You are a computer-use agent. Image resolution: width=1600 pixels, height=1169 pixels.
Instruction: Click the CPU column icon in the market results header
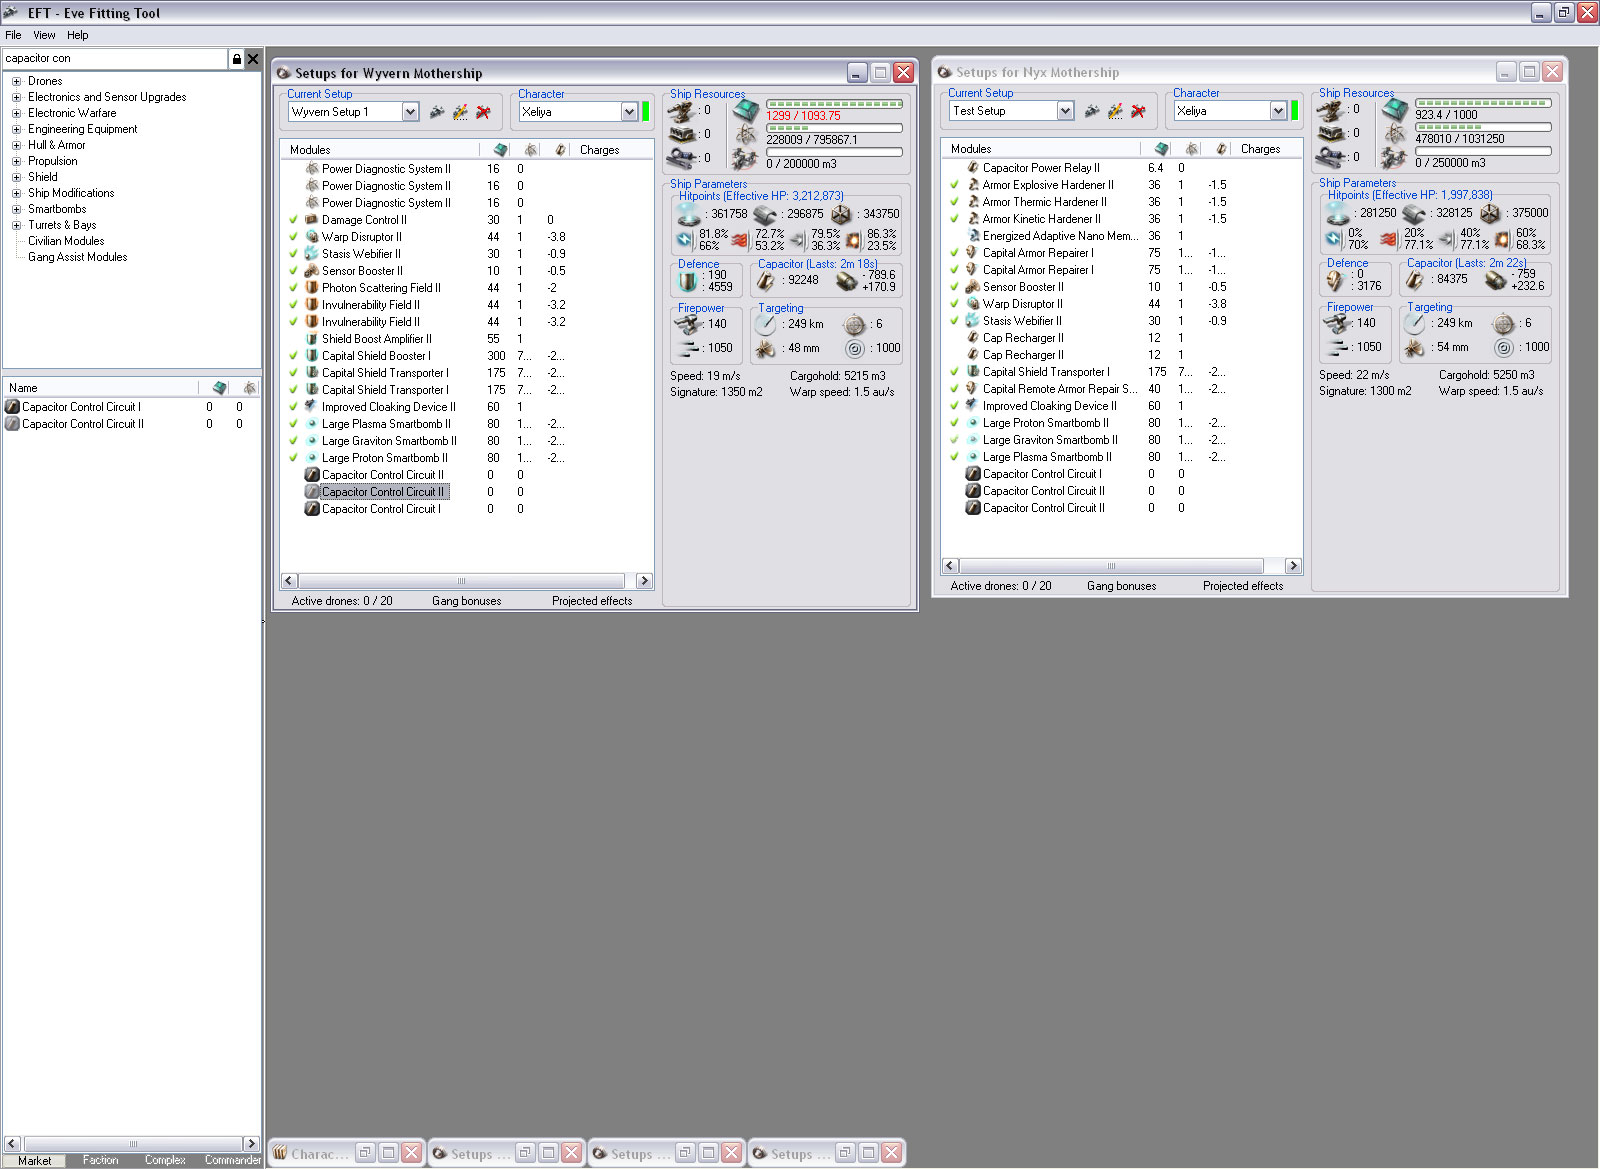(x=220, y=388)
